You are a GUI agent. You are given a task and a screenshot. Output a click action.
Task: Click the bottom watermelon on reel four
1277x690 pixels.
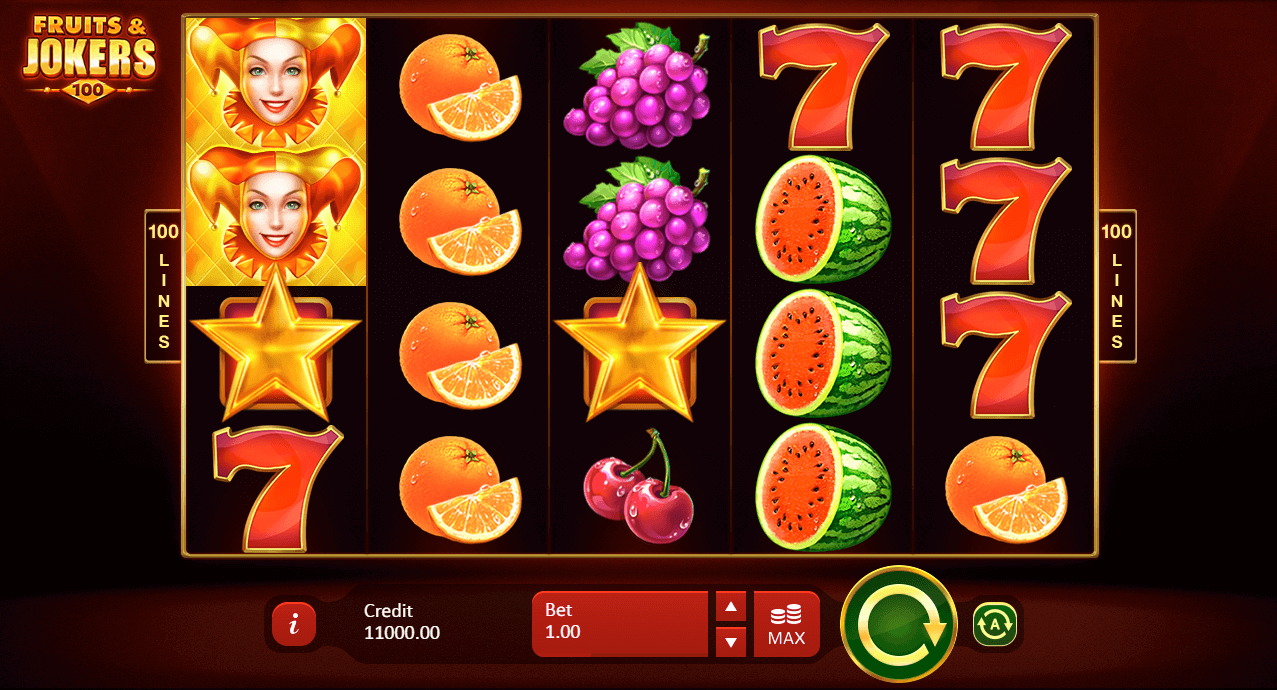(x=823, y=488)
